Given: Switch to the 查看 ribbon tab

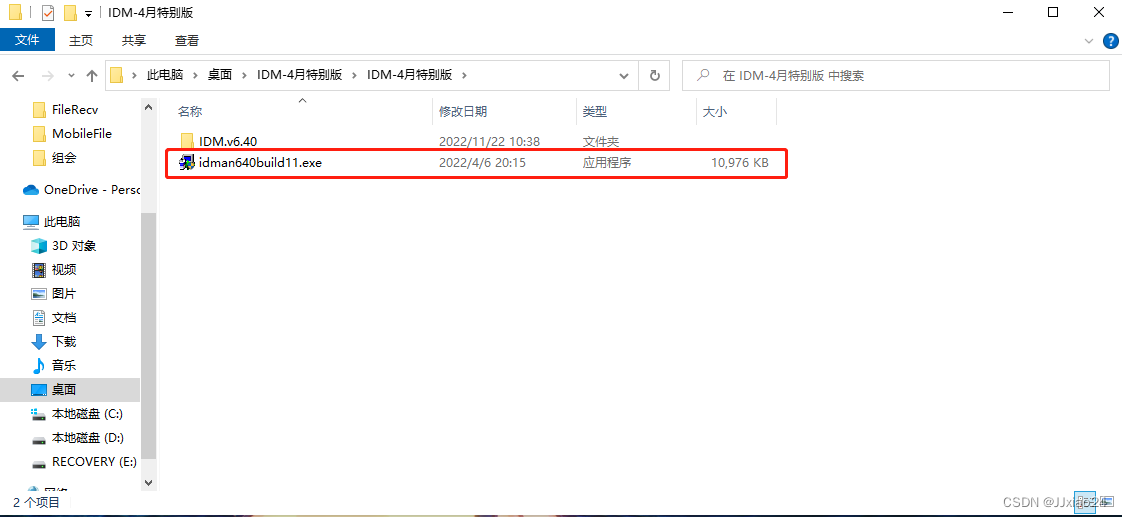Looking at the screenshot, I should coord(187,41).
